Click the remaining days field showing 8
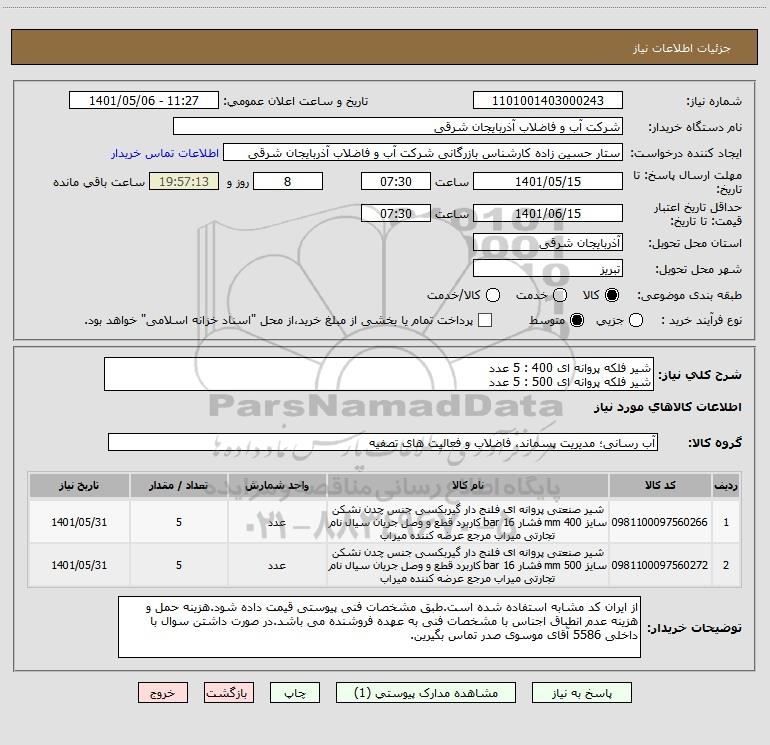Viewport: 770px width, 745px height. click(288, 181)
